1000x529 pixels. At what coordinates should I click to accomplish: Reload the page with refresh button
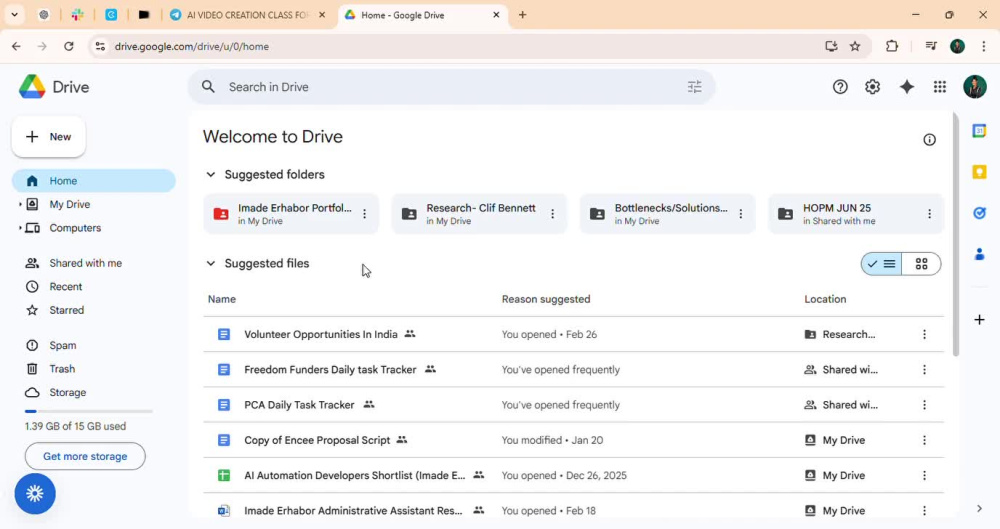pos(69,46)
